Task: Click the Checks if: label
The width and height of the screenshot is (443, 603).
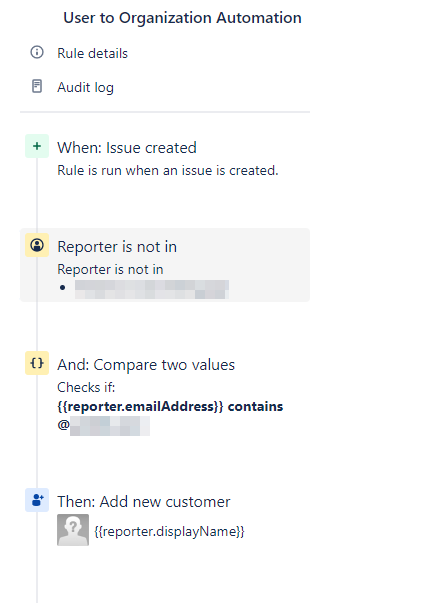Action: 86,387
